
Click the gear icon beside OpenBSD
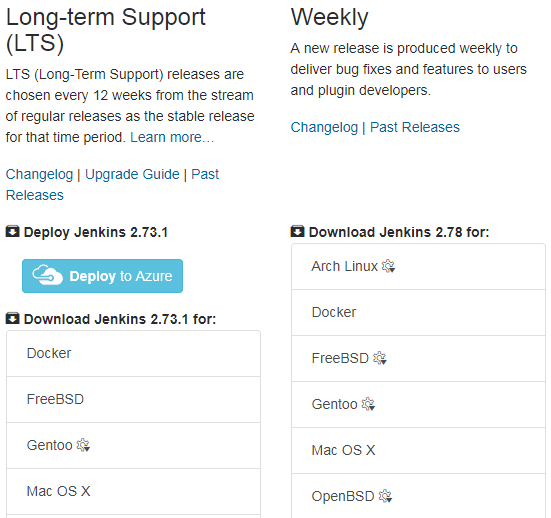385,496
